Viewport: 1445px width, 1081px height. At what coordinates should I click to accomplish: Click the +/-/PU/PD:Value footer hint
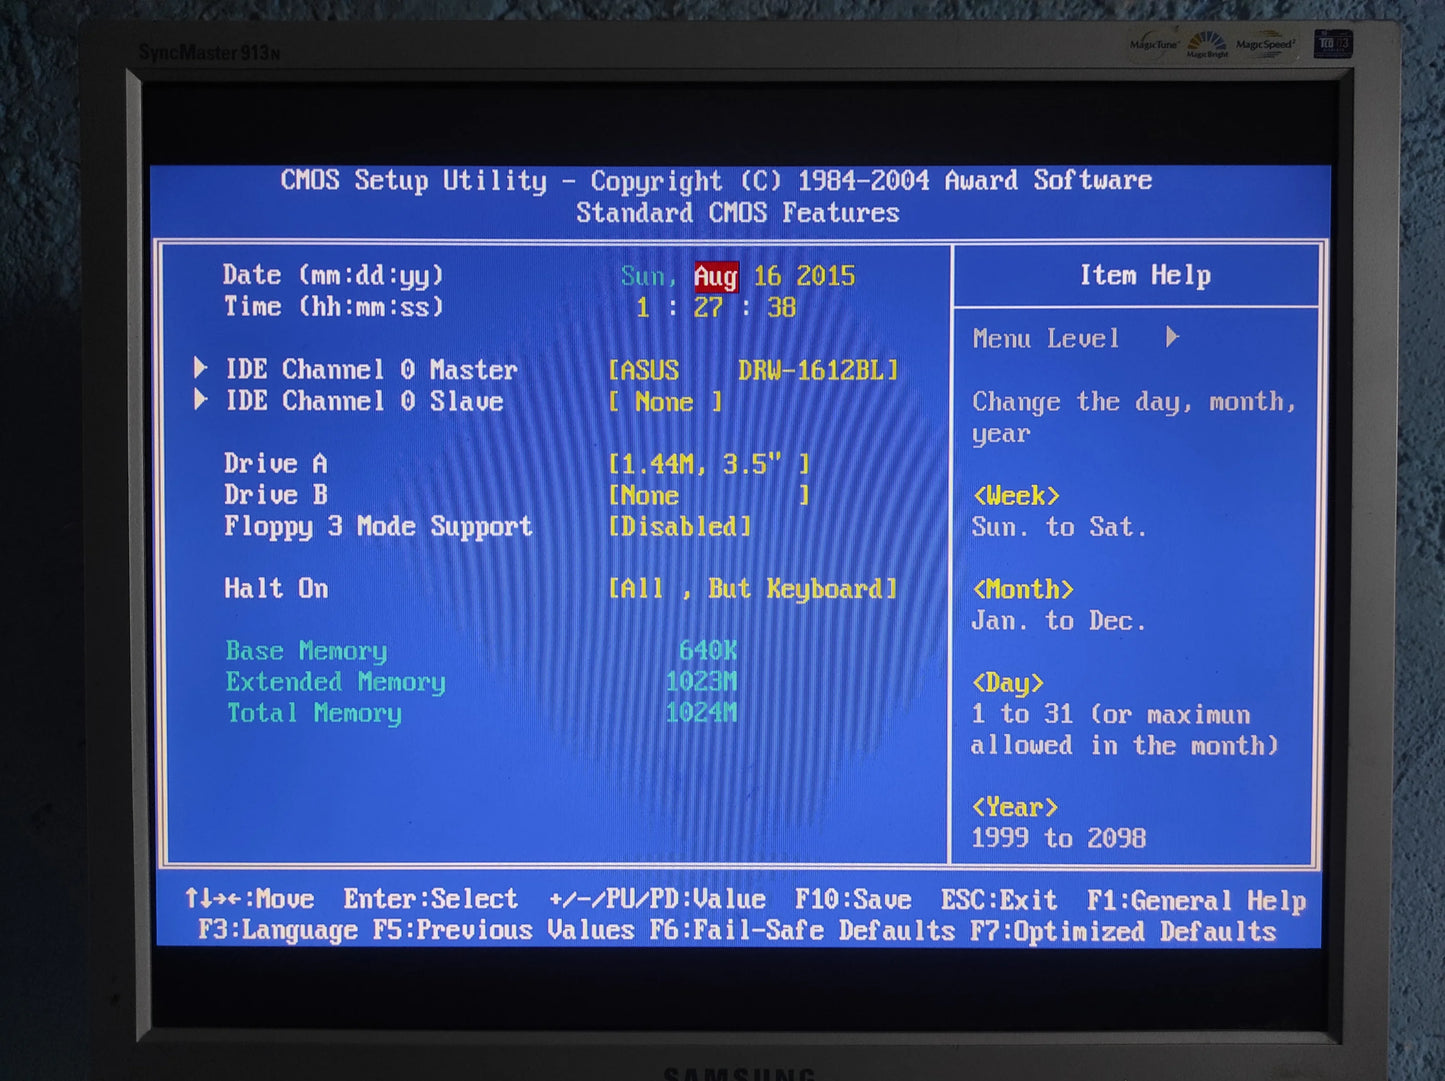[x=657, y=899]
